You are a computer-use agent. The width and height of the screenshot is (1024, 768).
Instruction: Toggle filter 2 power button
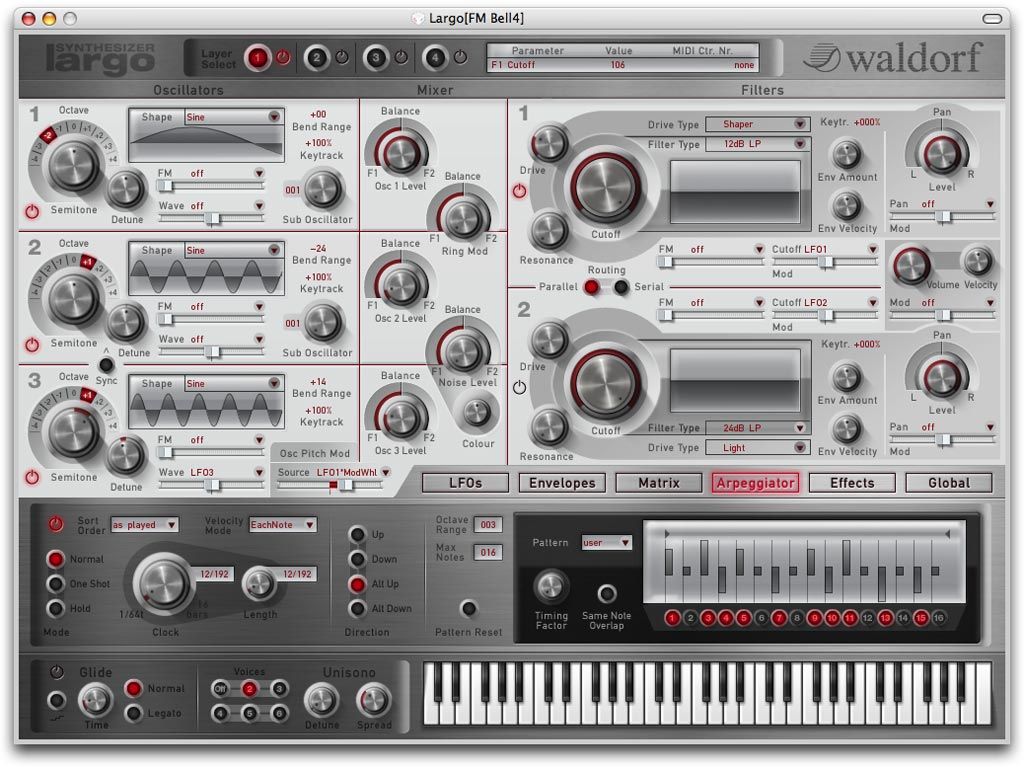click(519, 388)
